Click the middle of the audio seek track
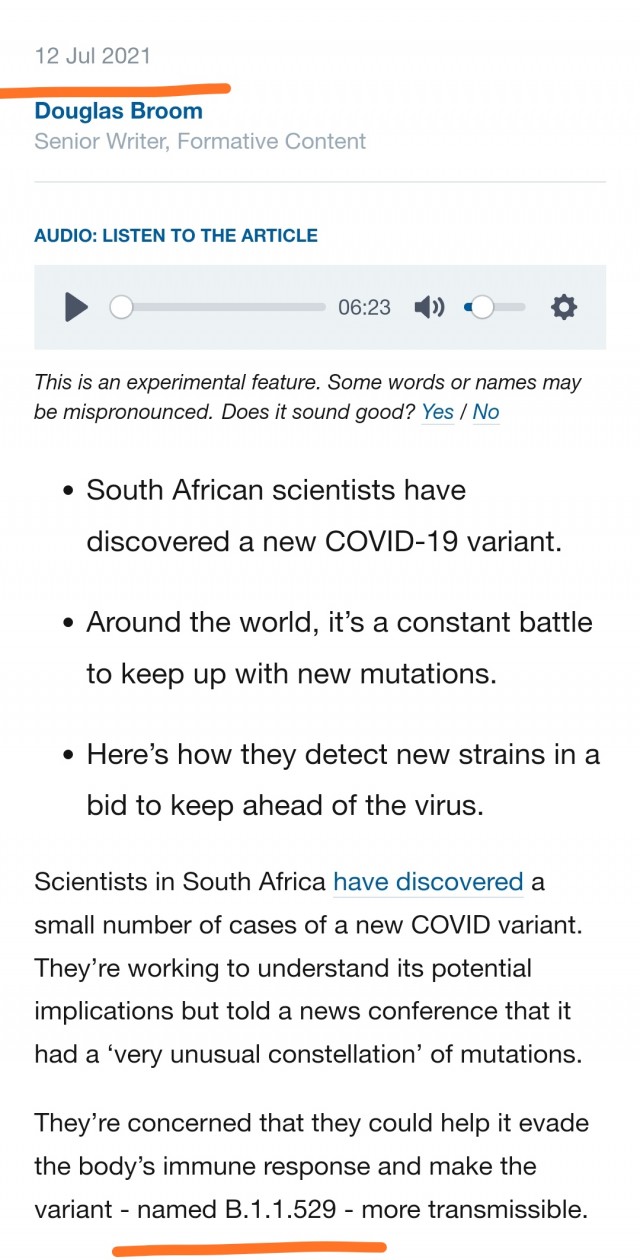Screen dimensions: 640x1260 click(222, 307)
